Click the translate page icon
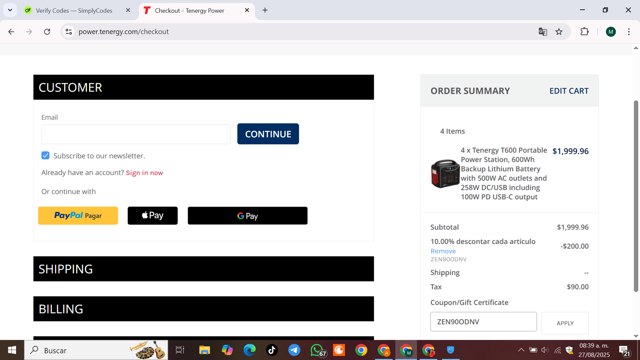This screenshot has height=360, width=640. 542,31
